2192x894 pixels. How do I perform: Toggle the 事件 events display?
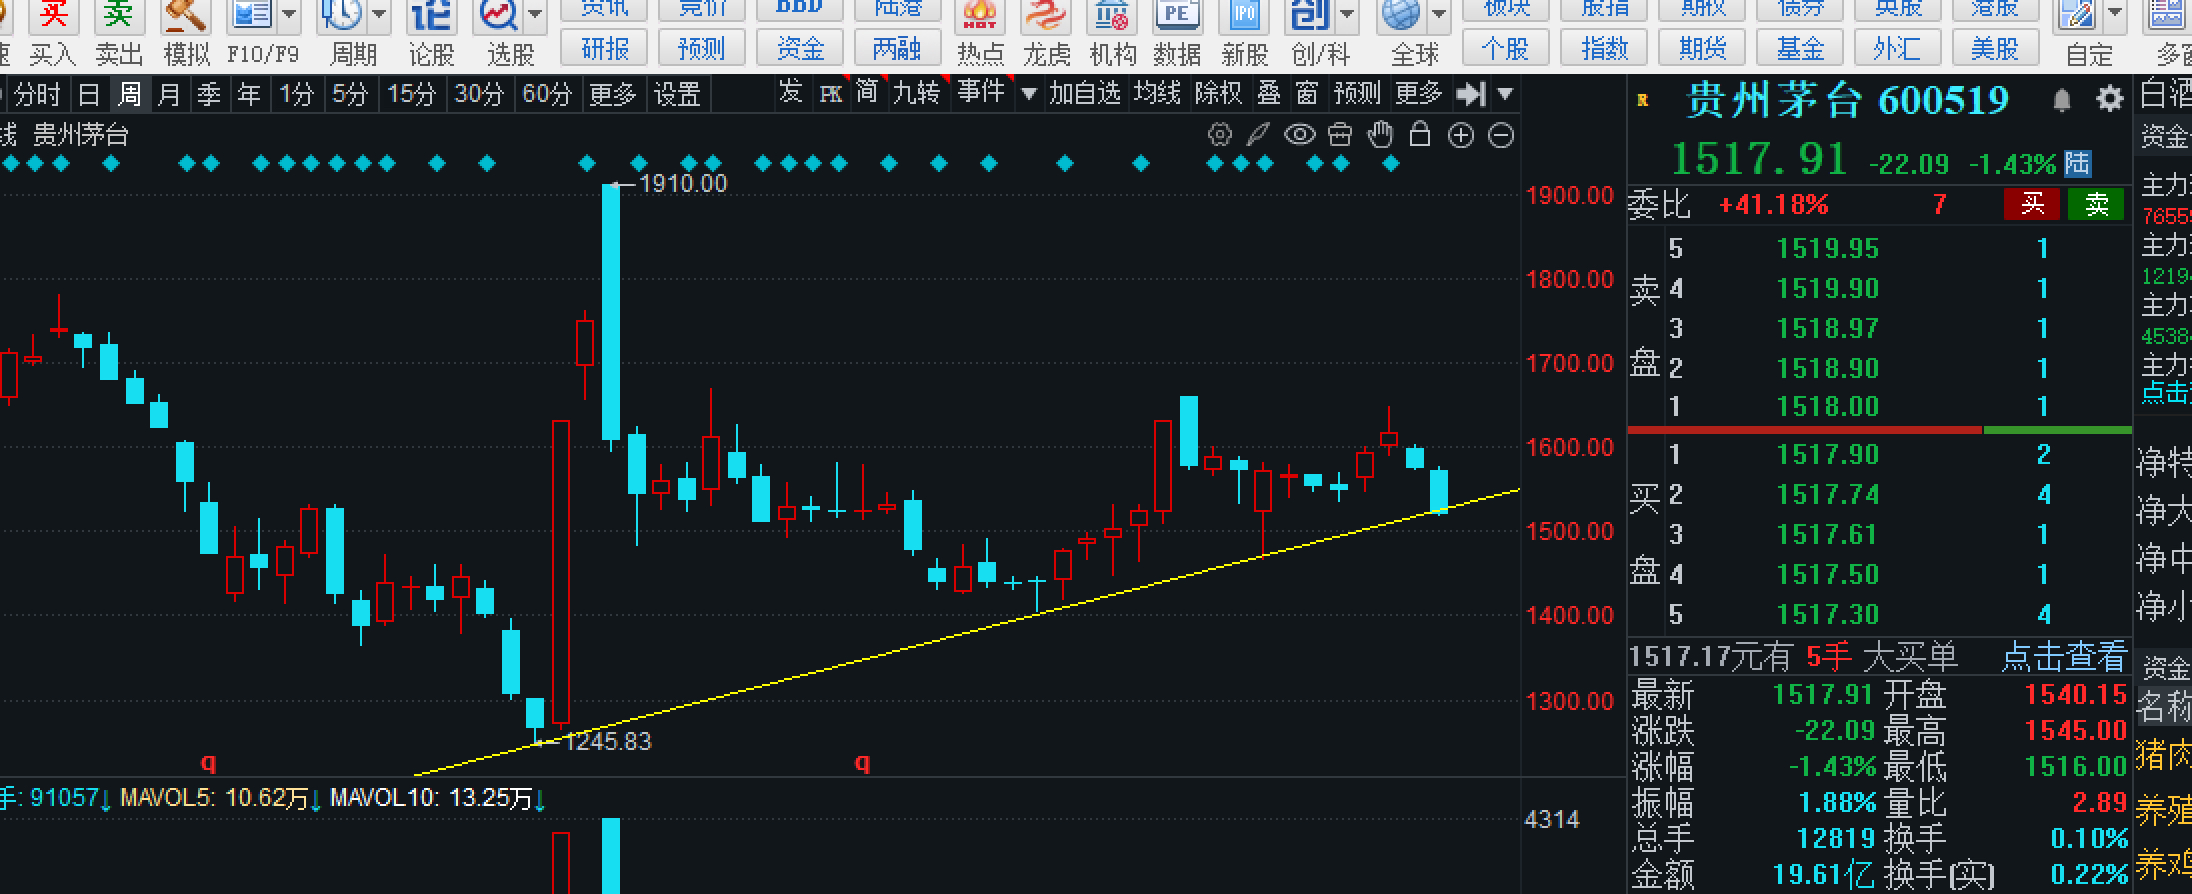(x=981, y=93)
